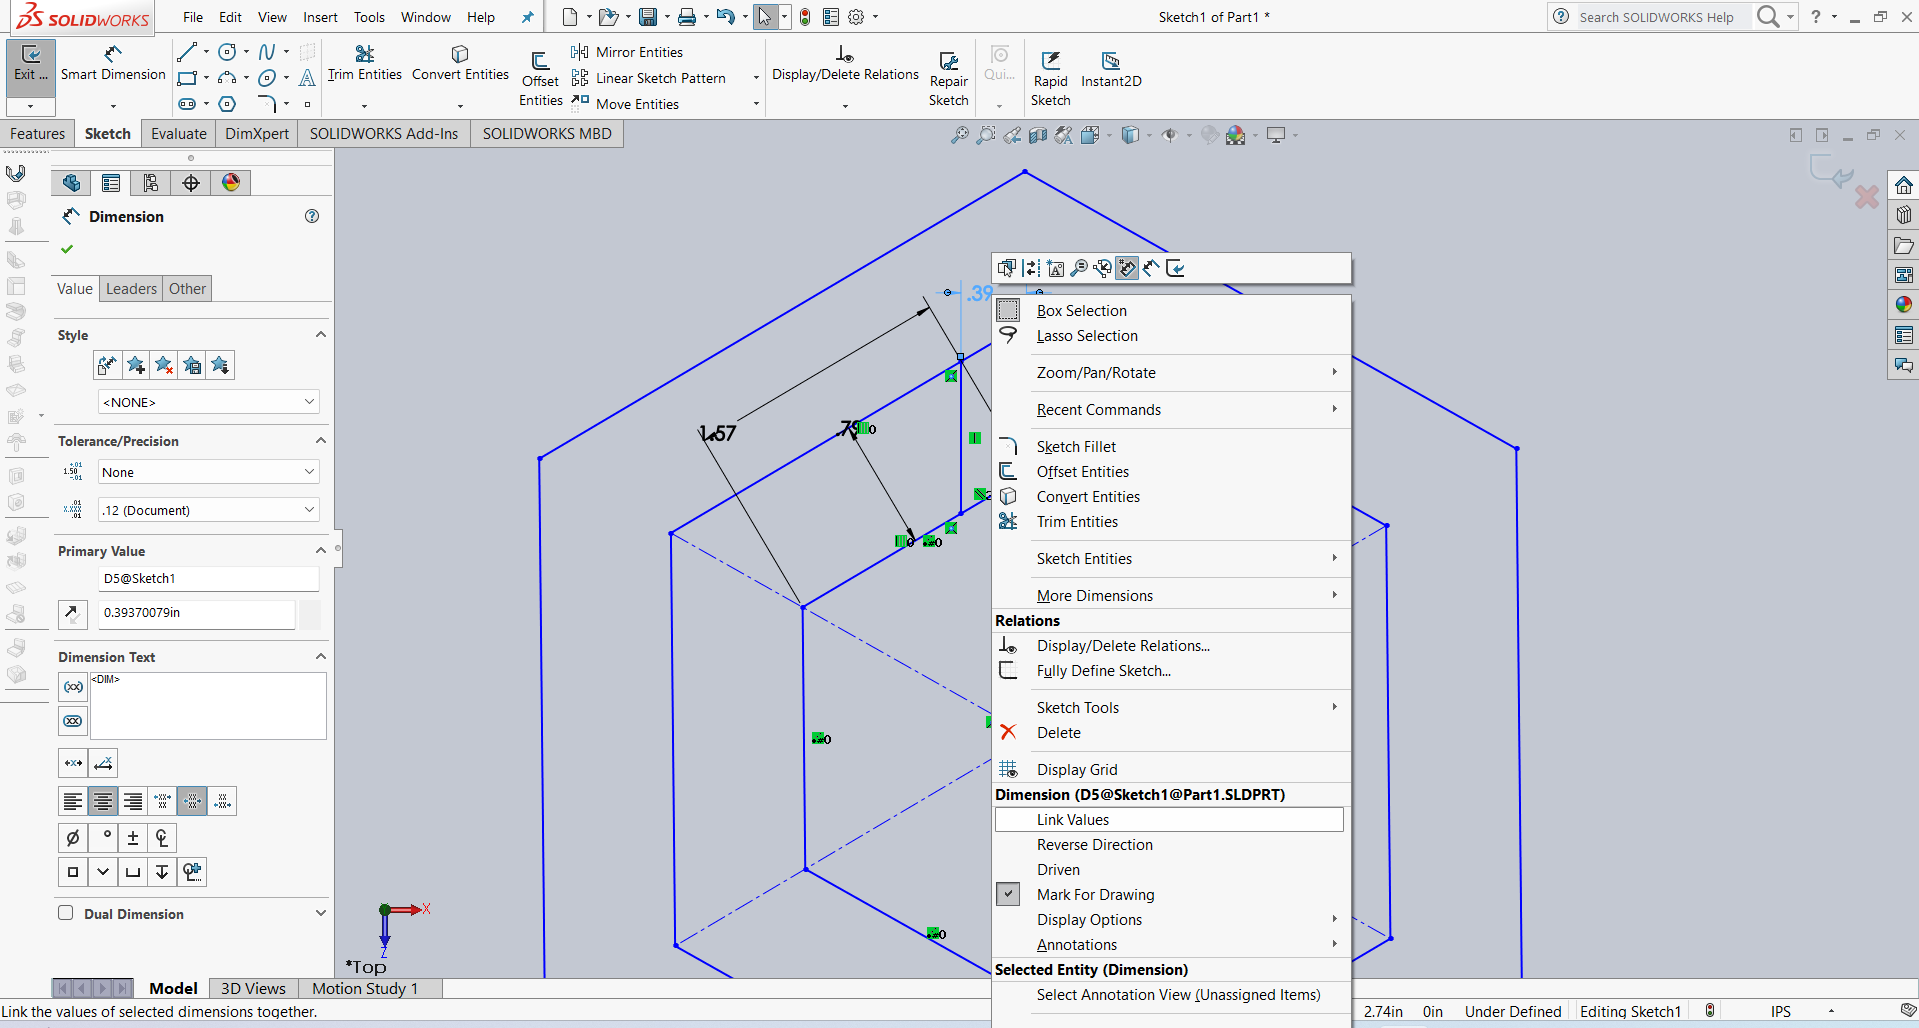Expand Zoom/Pan/Rotate submenu
The height and width of the screenshot is (1028, 1919).
(1171, 373)
